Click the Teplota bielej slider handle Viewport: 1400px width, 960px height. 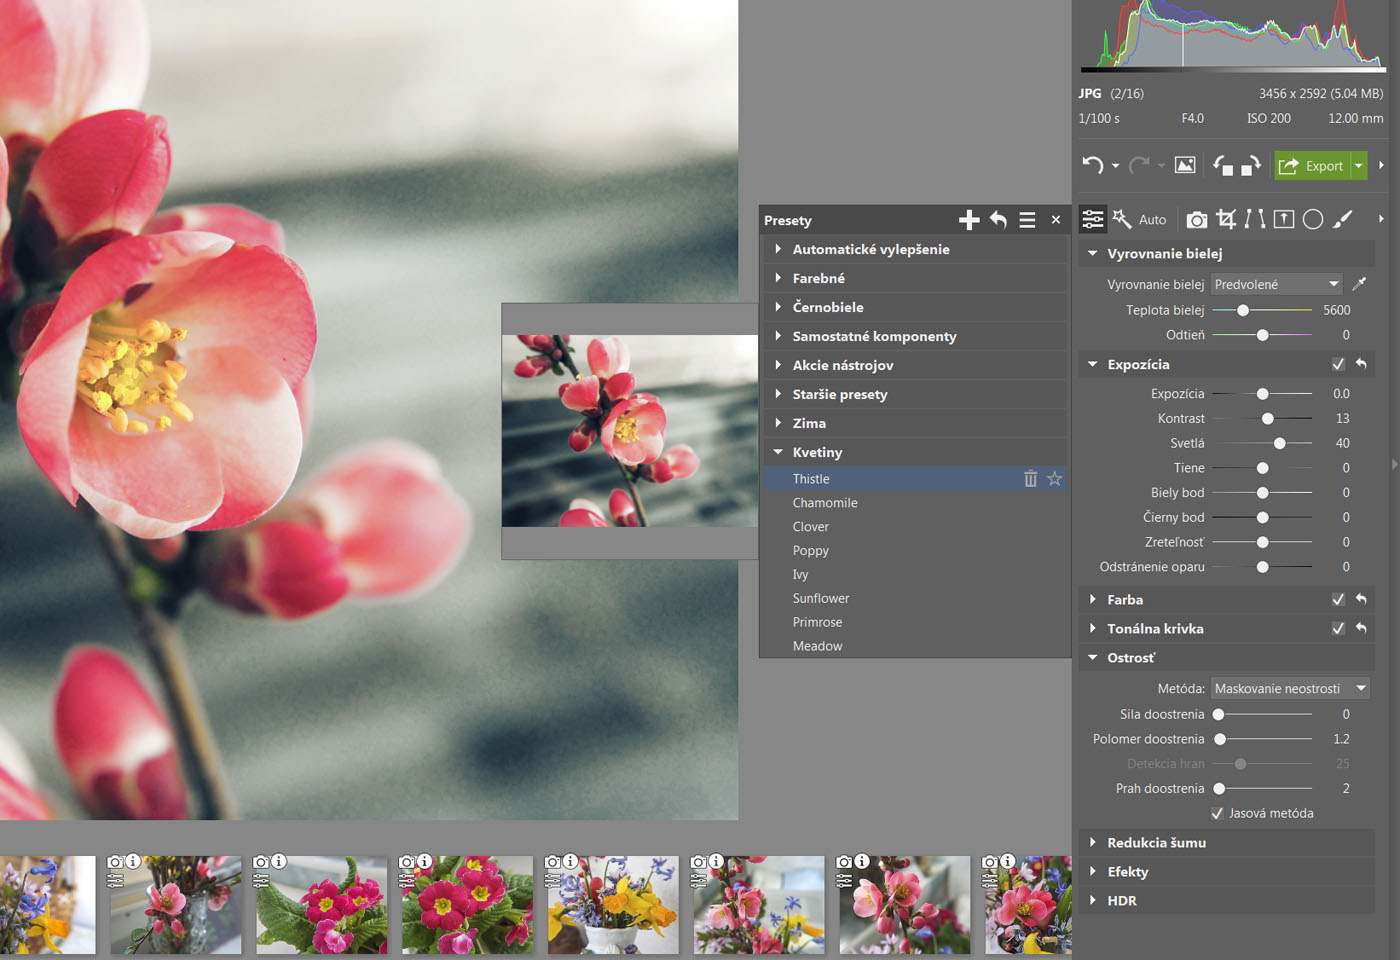pos(1243,310)
